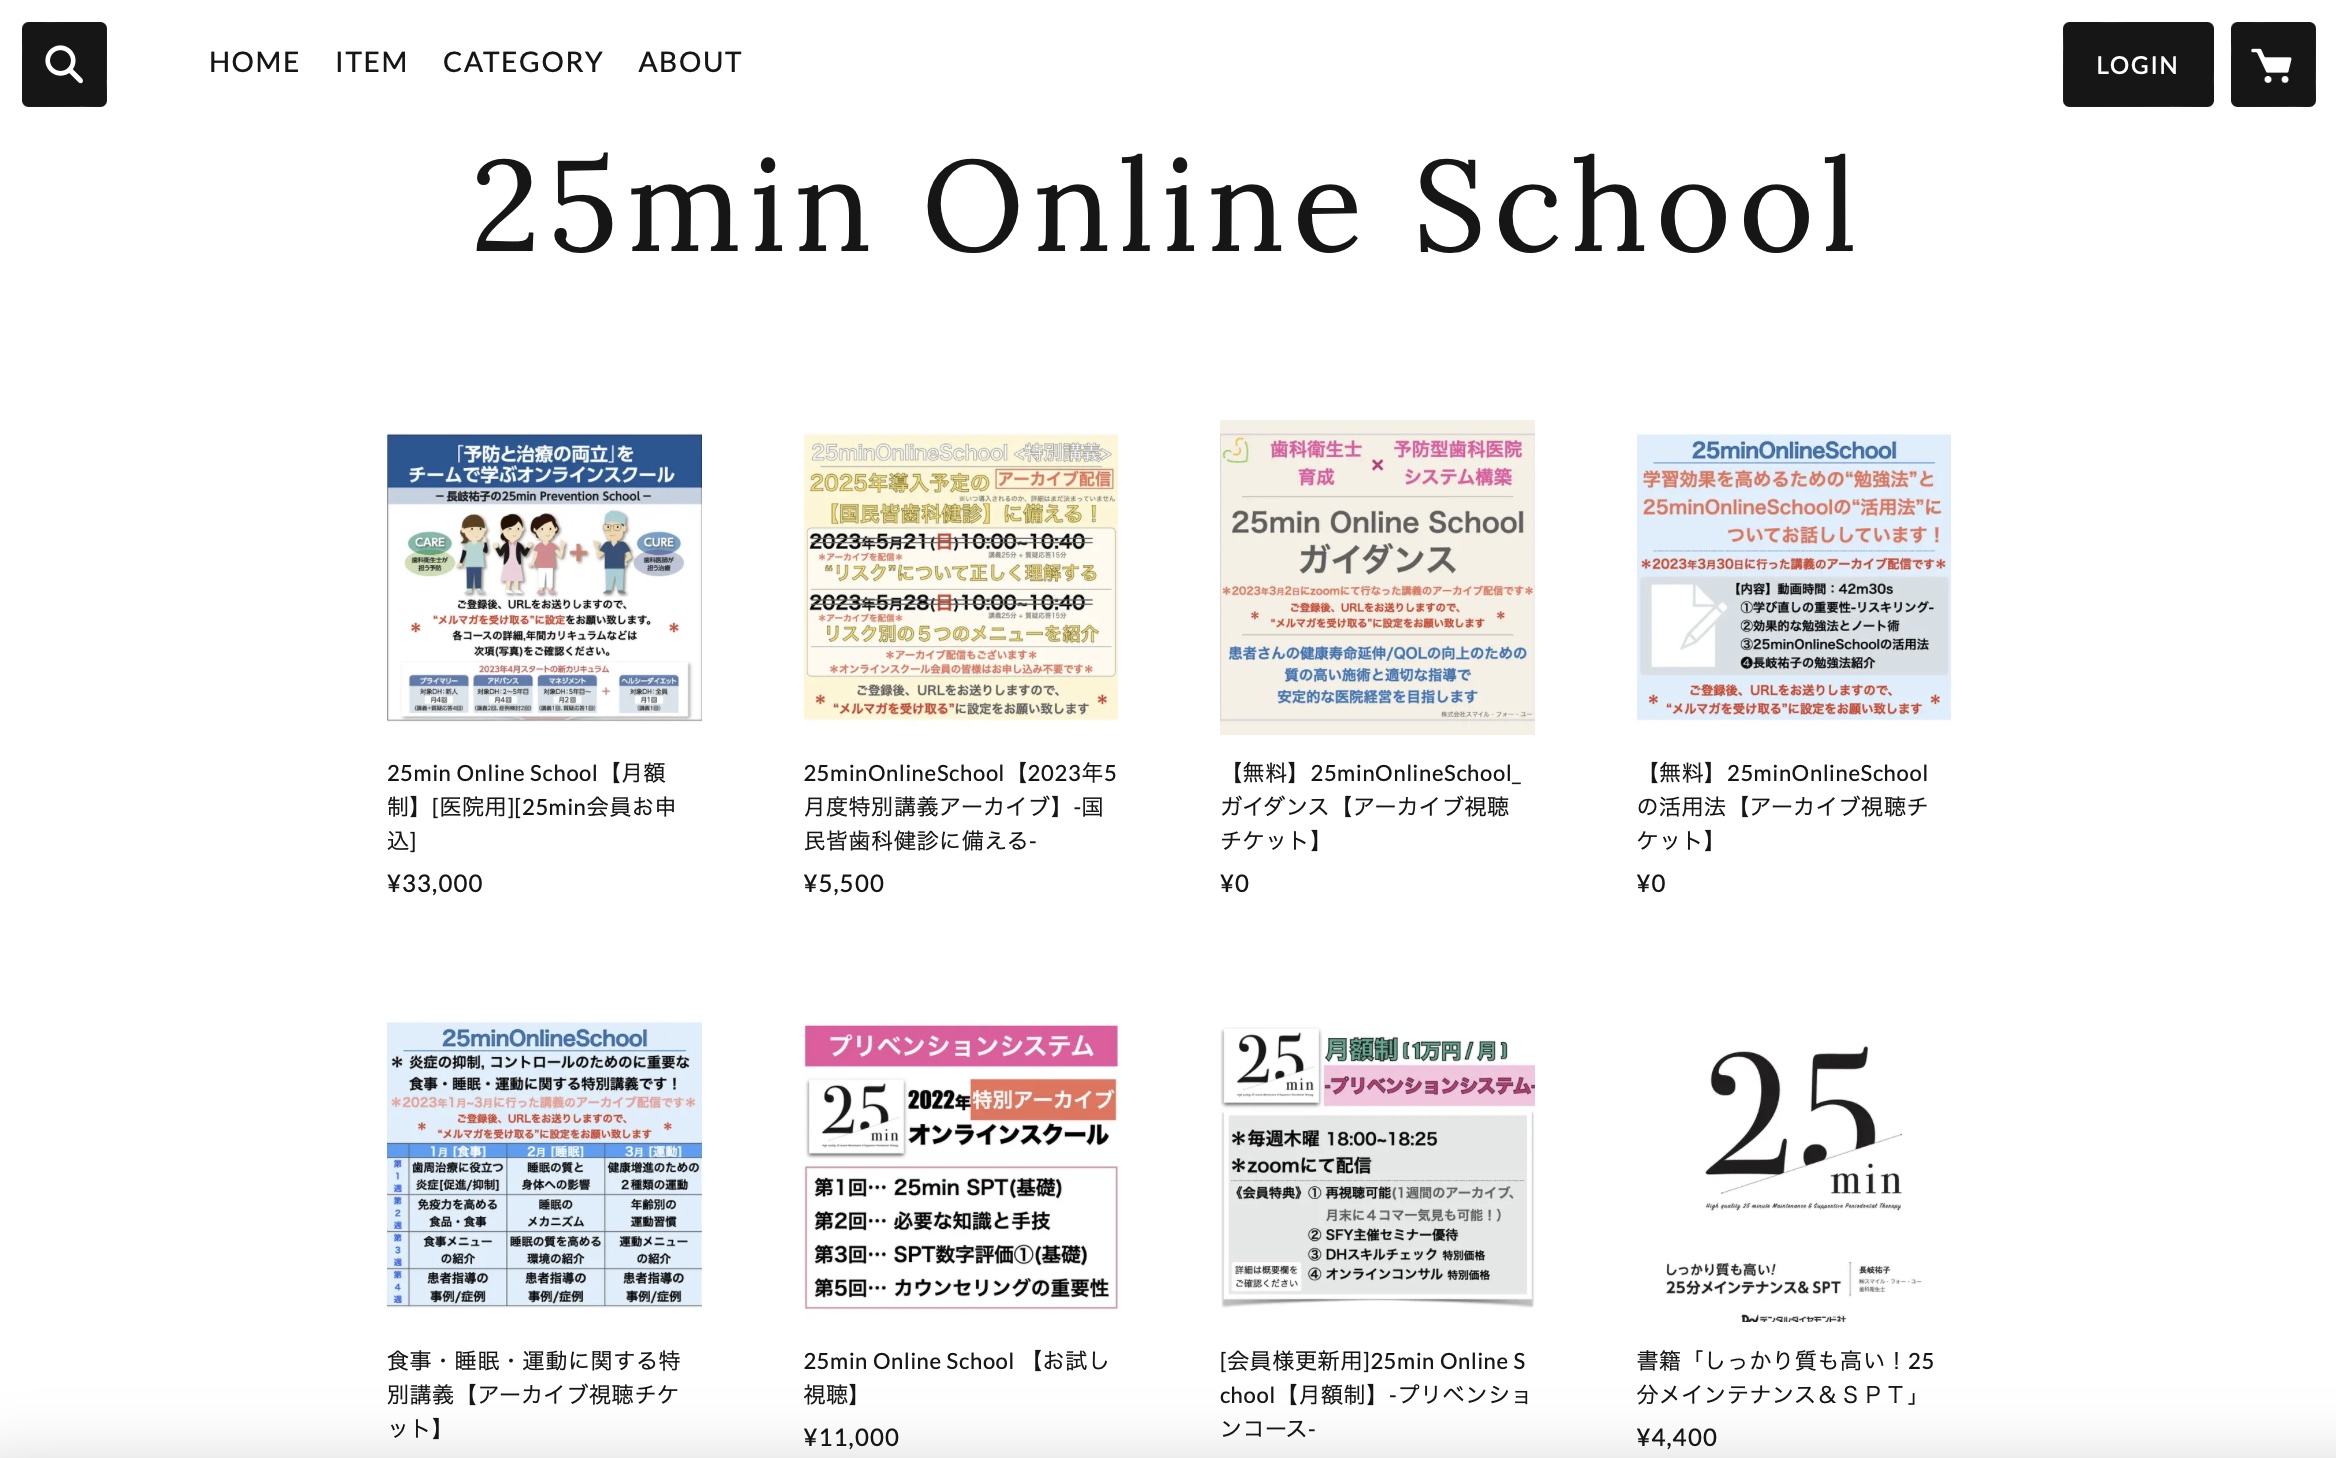The image size is (2336, 1458).
Task: Expand the CATEGORY dropdown navigation
Action: [522, 60]
